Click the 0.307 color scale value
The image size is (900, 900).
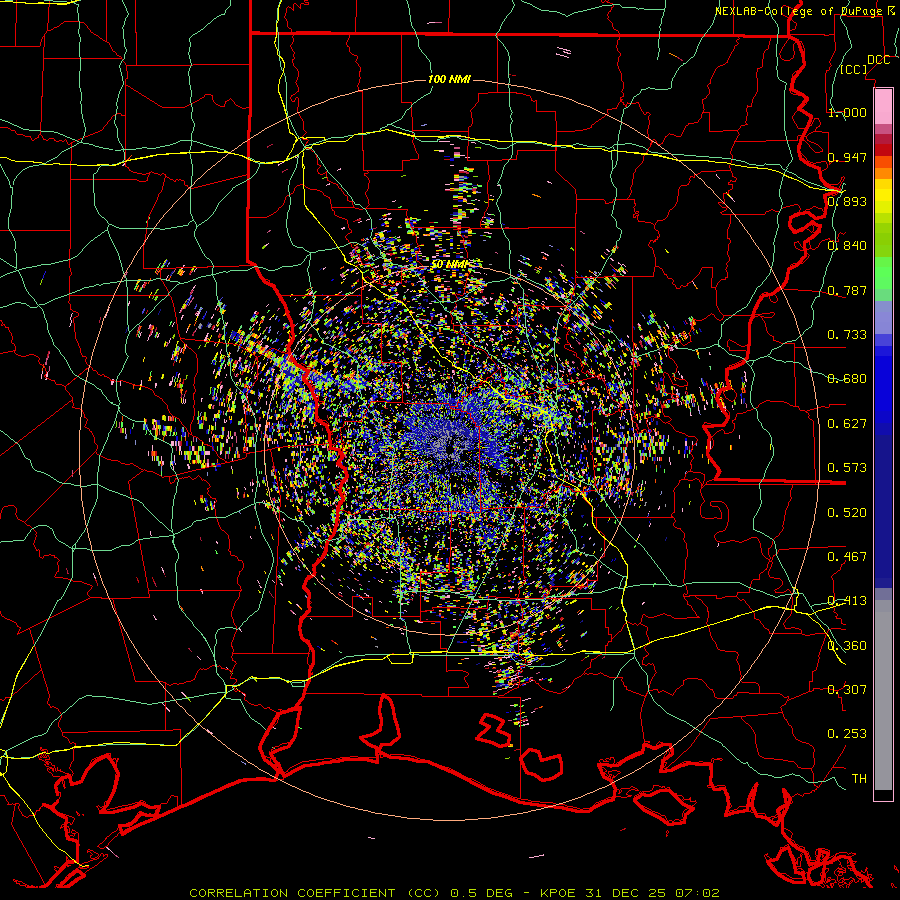(847, 690)
